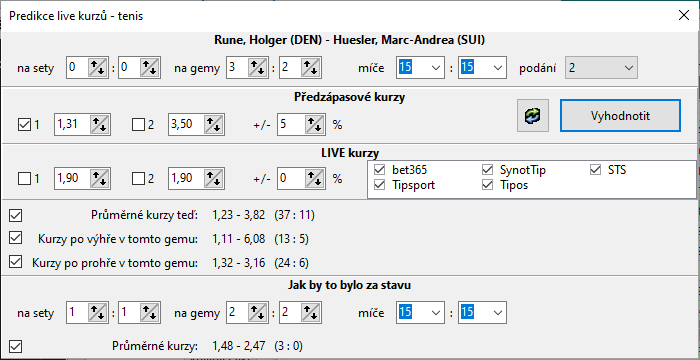Click pre-match +/- 5 percent spinner arrows

point(315,124)
